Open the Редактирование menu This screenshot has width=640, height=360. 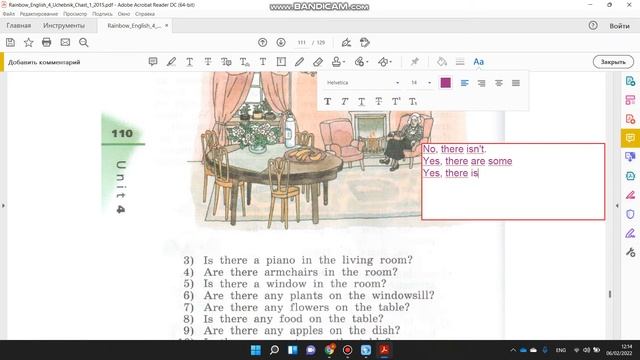pos(39,14)
